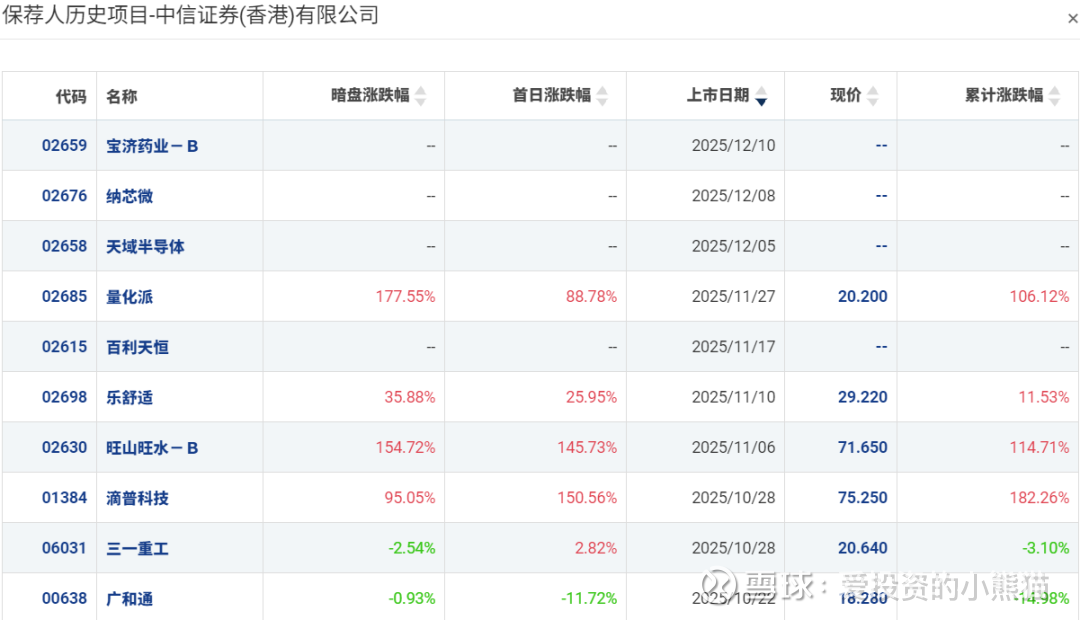The height and width of the screenshot is (620, 1080).
Task: Click 量化派 grey-market gain 177.55%
Action: 405,296
